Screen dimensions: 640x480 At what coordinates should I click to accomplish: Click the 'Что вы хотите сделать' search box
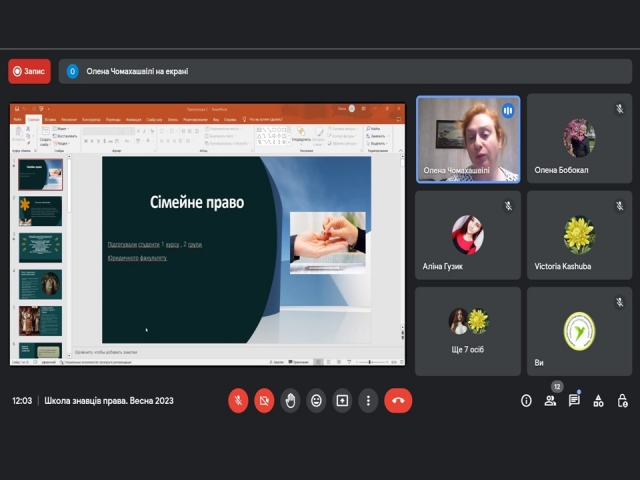[262, 120]
